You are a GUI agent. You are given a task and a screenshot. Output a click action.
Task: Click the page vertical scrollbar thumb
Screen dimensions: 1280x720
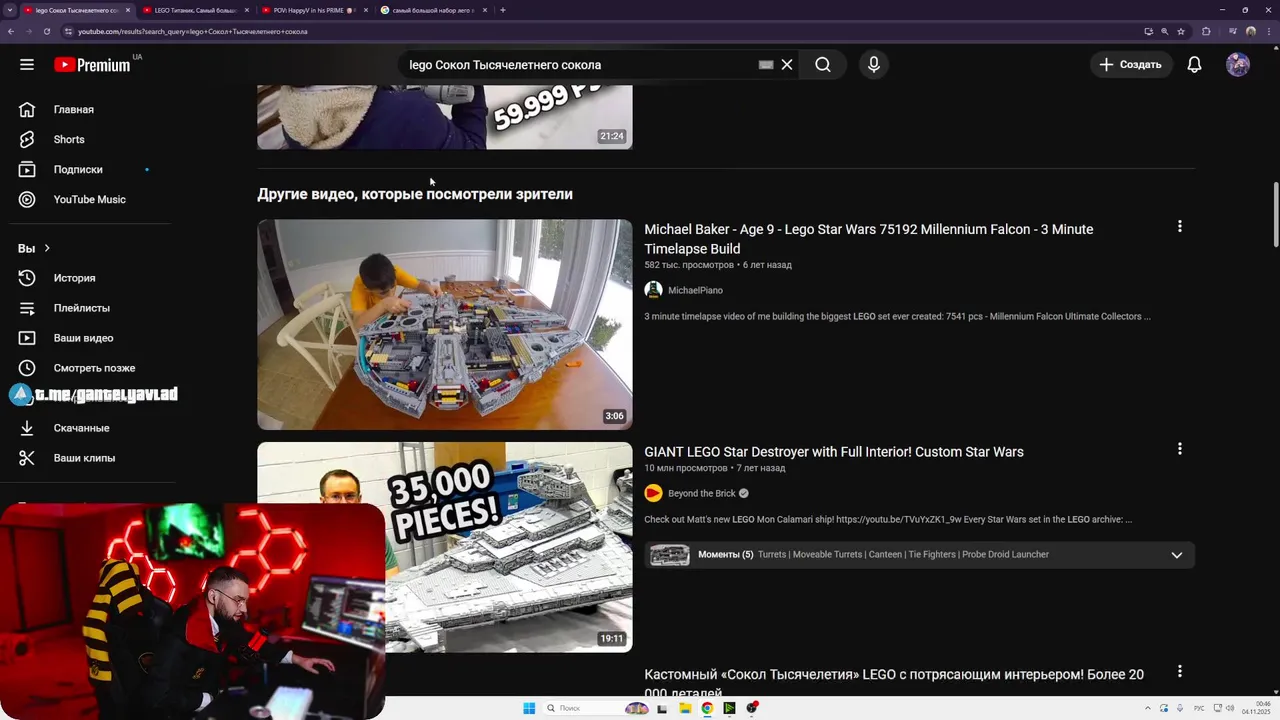pyautogui.click(x=1275, y=214)
